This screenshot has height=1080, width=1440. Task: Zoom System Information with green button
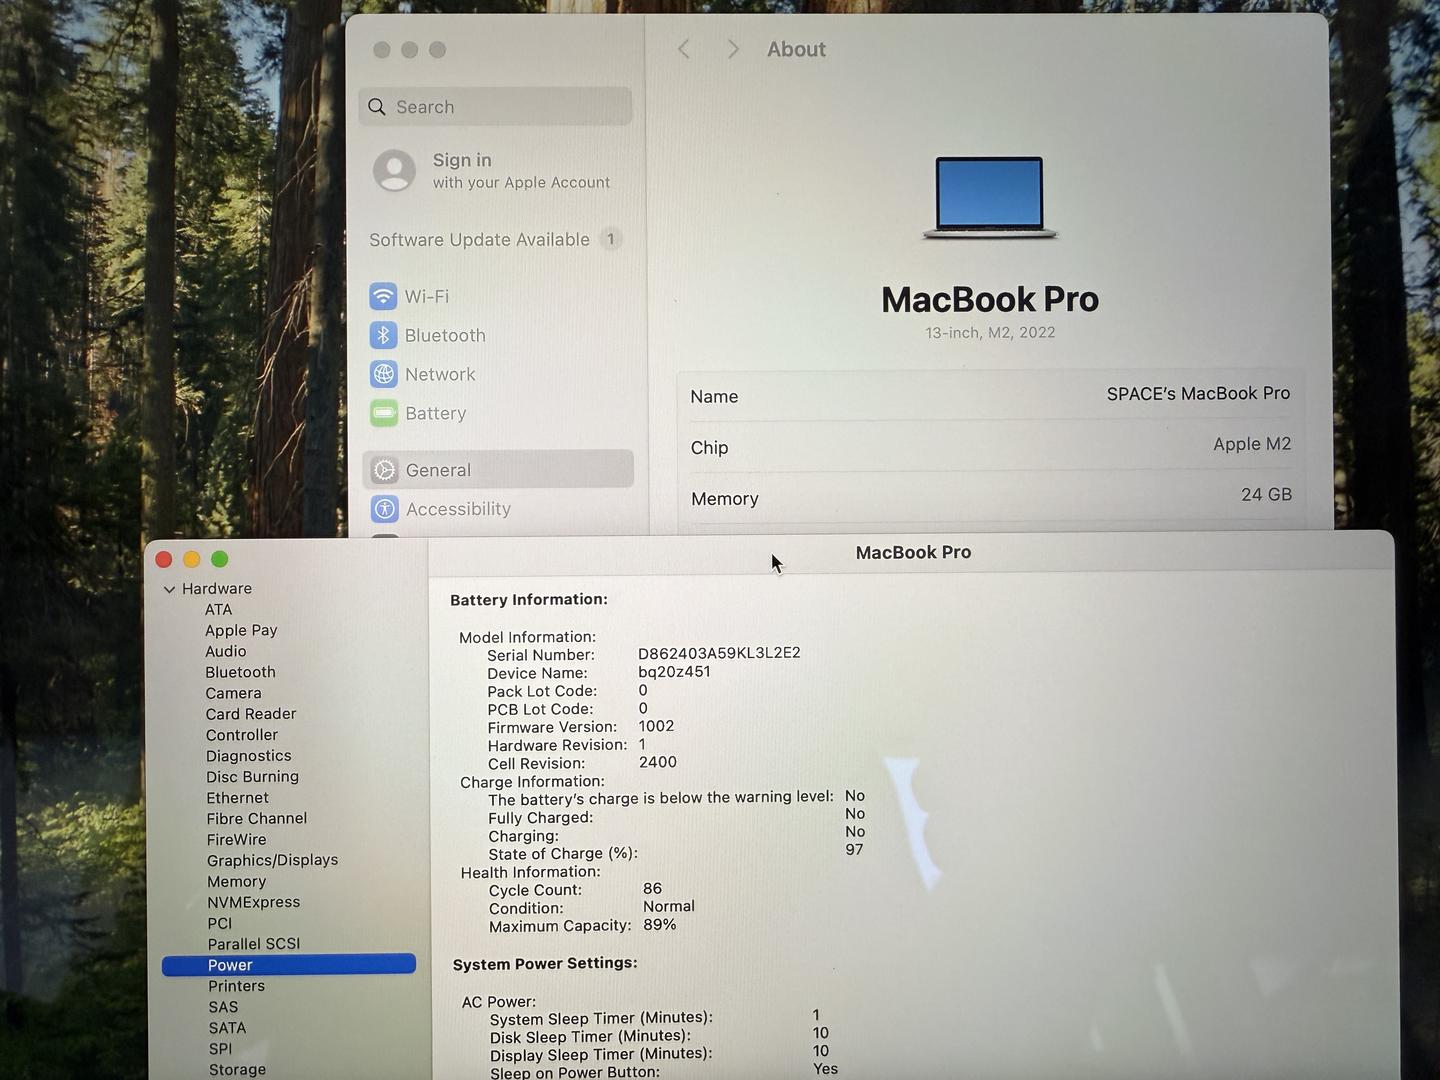(x=220, y=559)
